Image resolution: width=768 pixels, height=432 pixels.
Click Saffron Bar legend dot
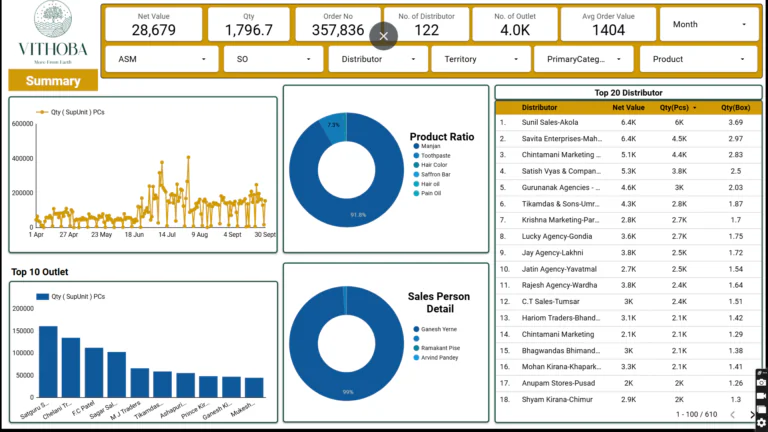[416, 174]
